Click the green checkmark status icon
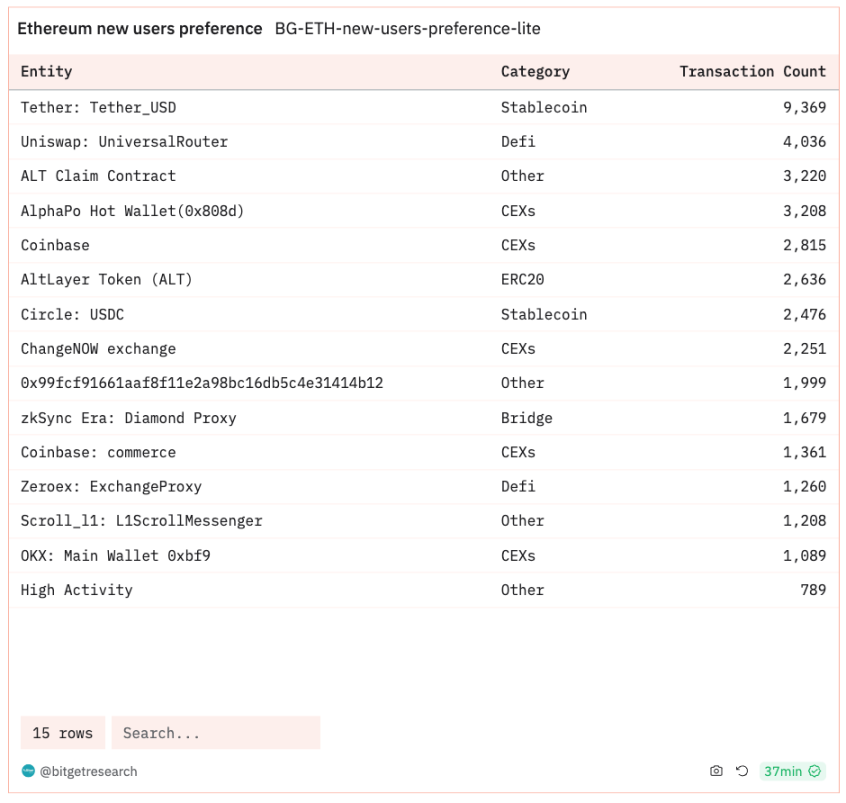The image size is (846, 803). [x=815, y=771]
